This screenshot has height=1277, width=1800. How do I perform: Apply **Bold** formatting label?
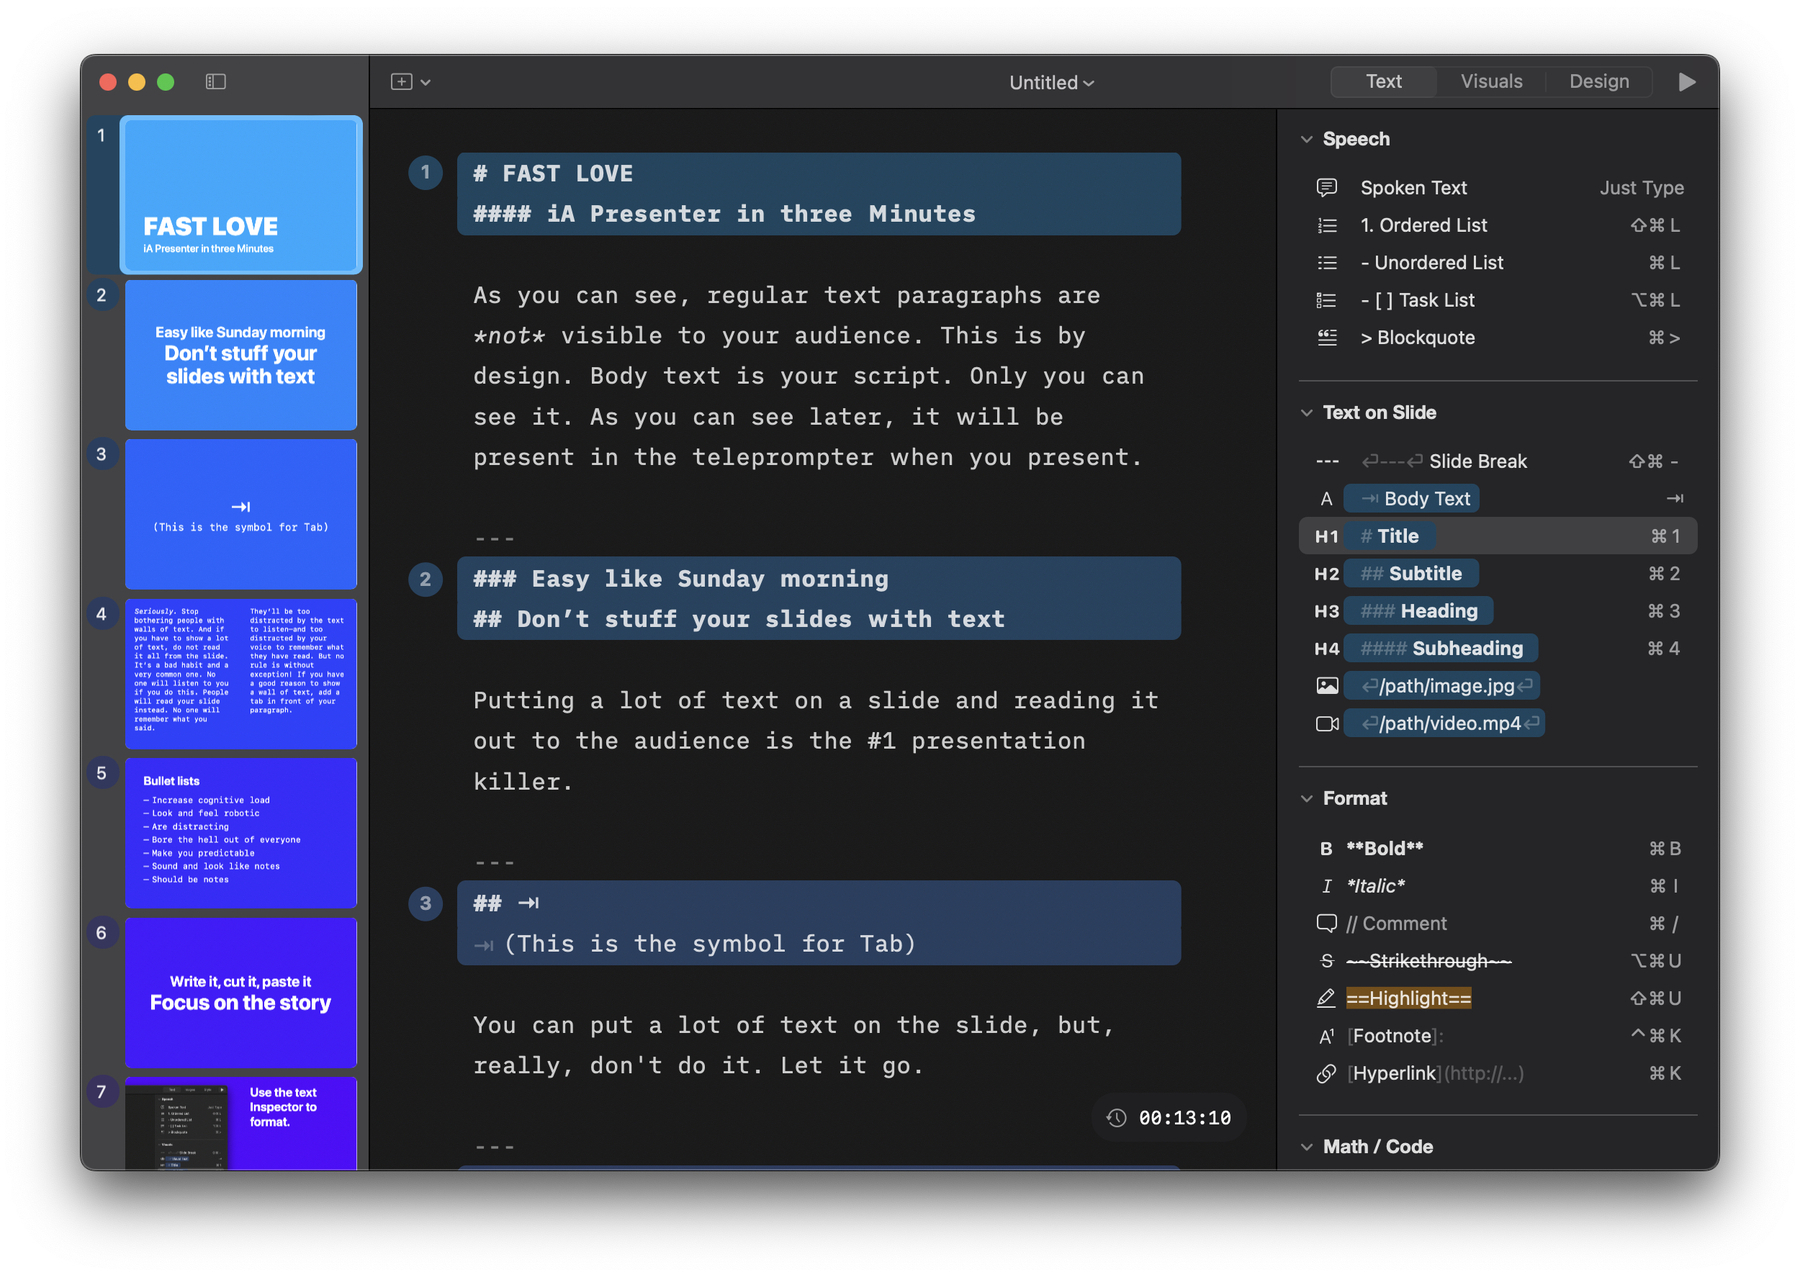(1384, 849)
